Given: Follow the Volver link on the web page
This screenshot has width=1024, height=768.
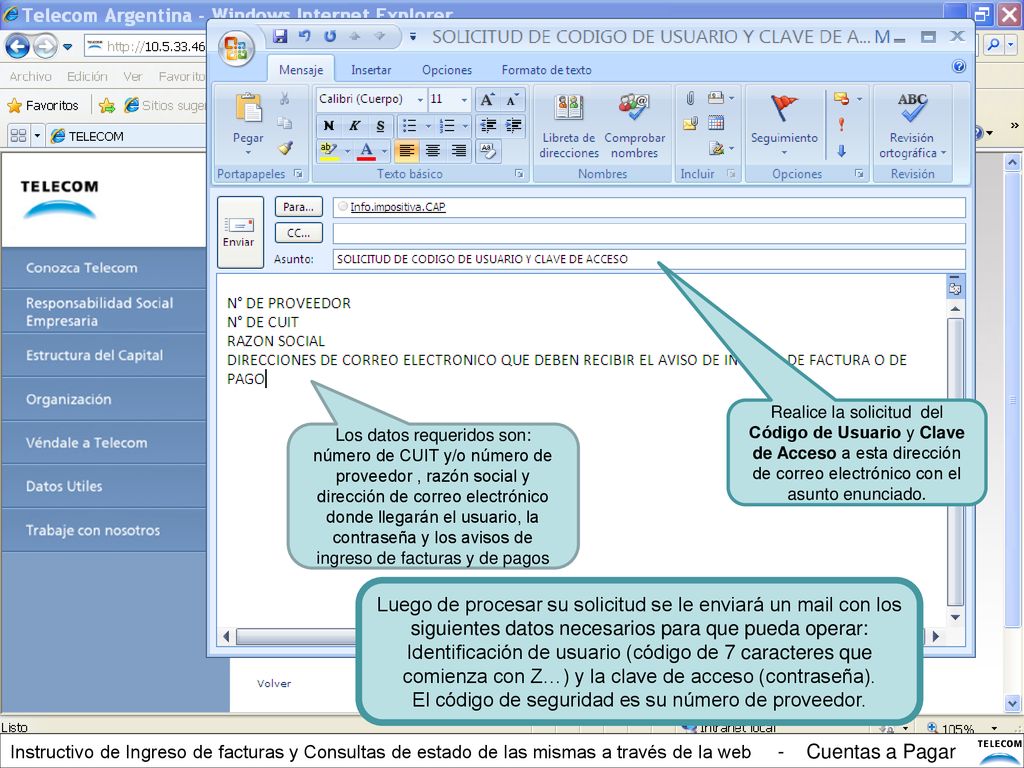Looking at the screenshot, I should 274,683.
